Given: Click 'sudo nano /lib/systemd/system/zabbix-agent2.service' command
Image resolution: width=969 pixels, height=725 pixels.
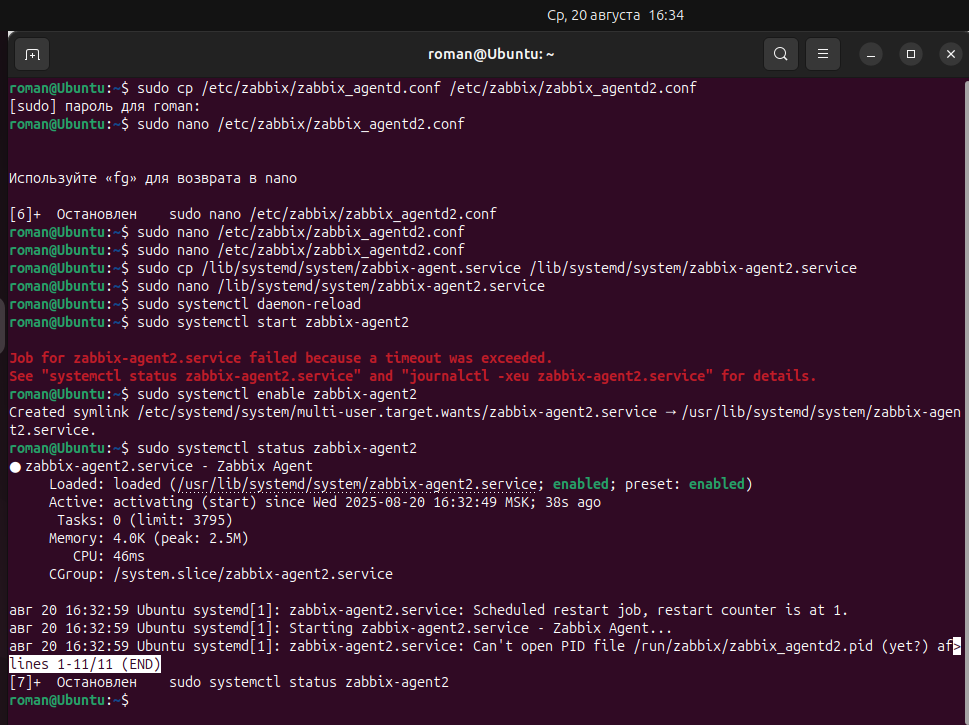Looking at the screenshot, I should click(x=341, y=286).
